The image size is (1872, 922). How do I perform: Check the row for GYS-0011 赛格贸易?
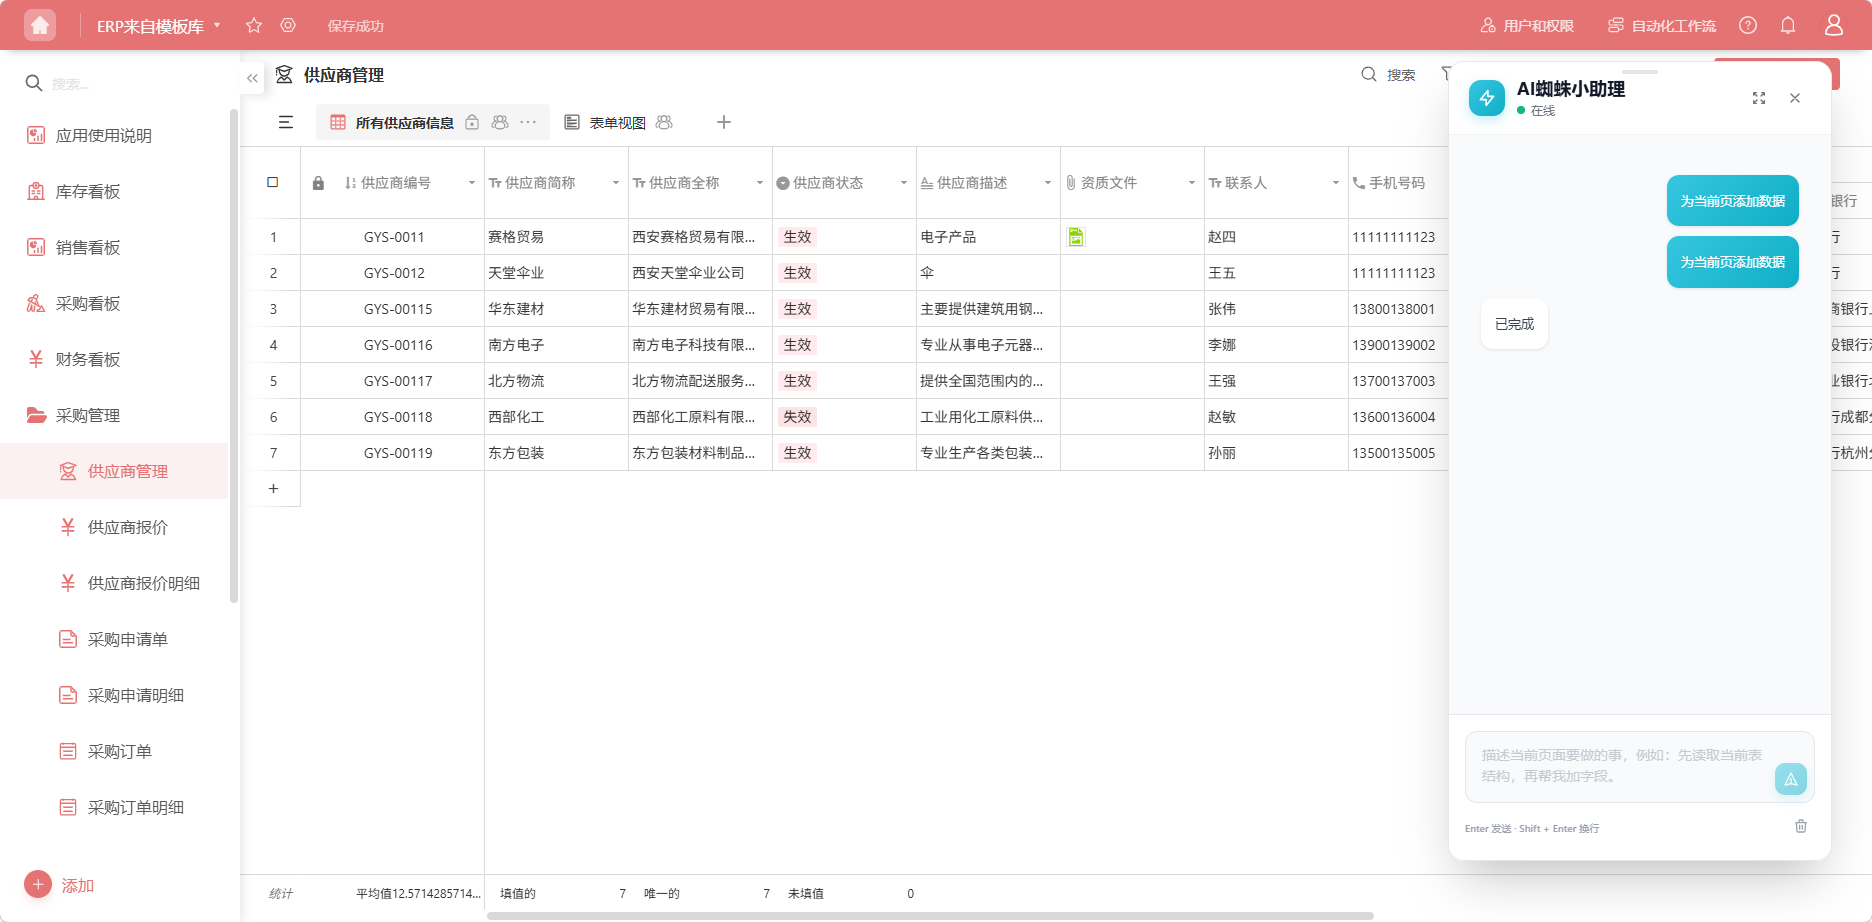coord(272,236)
